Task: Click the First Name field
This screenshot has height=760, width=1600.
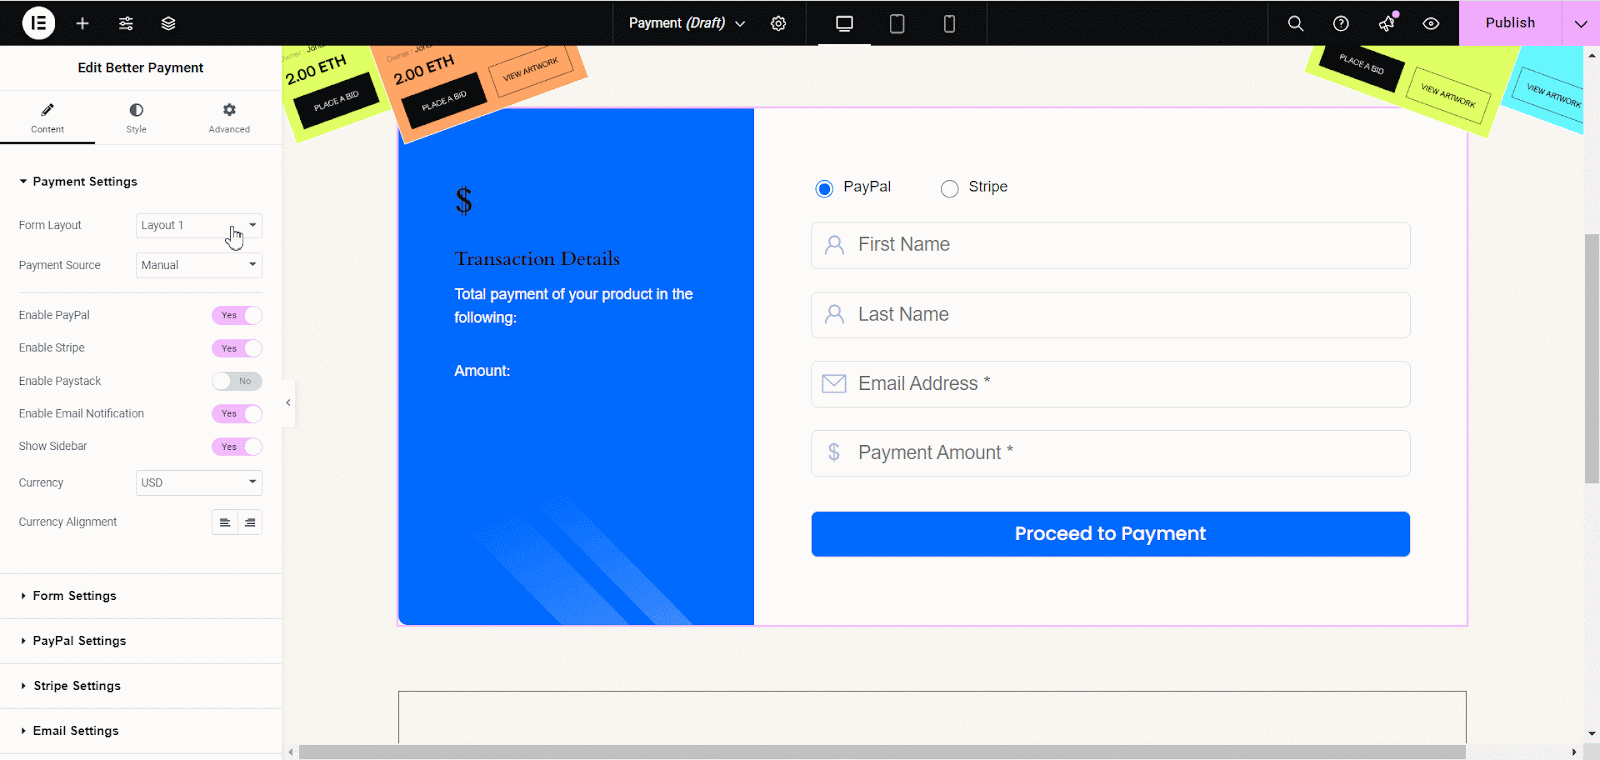Action: (1110, 245)
